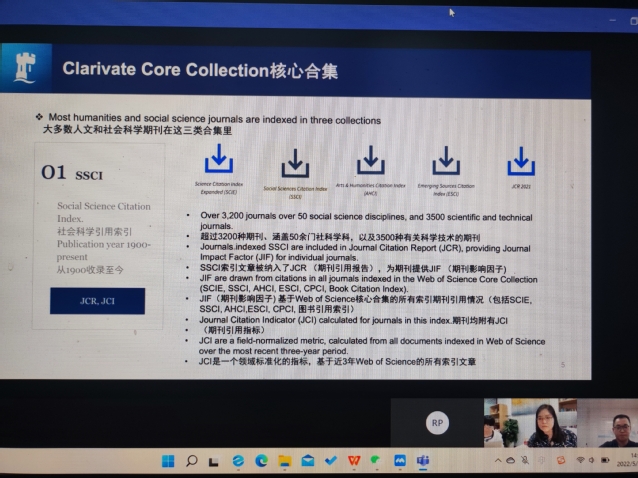Open the OneDrive cloud tray icon
638x478 pixels.
tap(511, 461)
